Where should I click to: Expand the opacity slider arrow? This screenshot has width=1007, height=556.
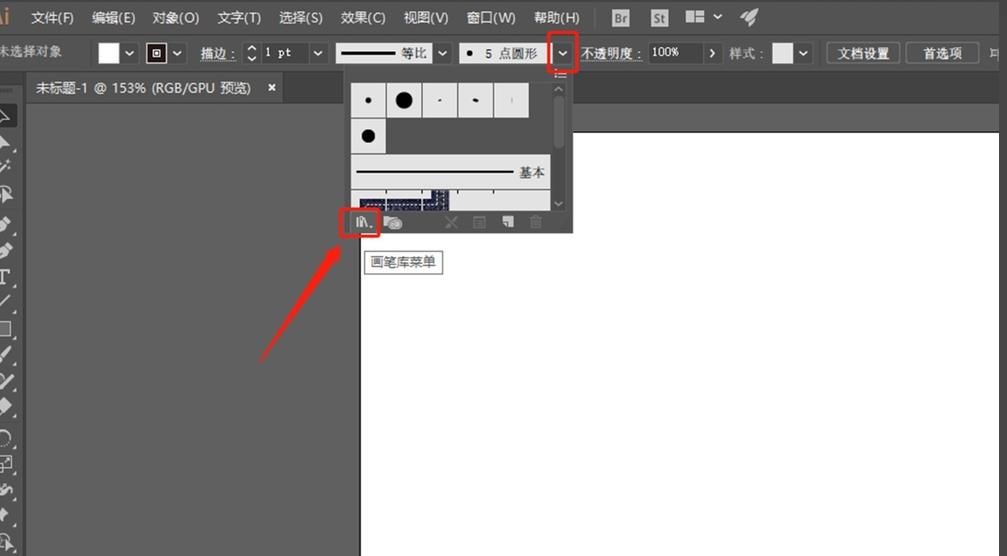pos(712,53)
